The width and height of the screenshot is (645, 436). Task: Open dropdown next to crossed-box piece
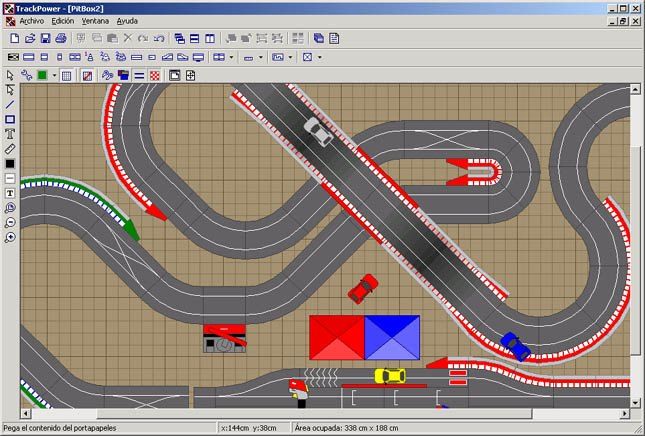320,57
